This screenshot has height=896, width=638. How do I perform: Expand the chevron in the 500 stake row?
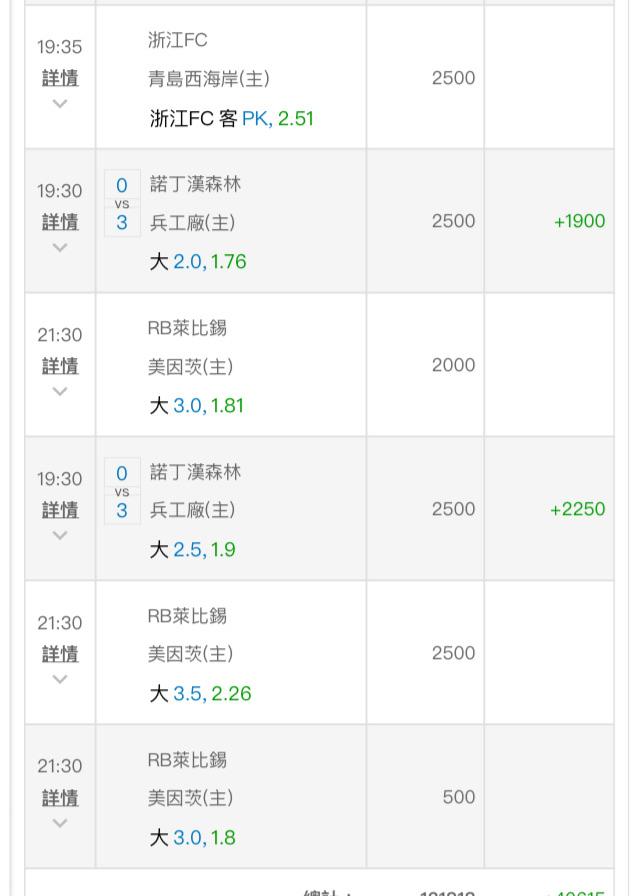pos(60,823)
